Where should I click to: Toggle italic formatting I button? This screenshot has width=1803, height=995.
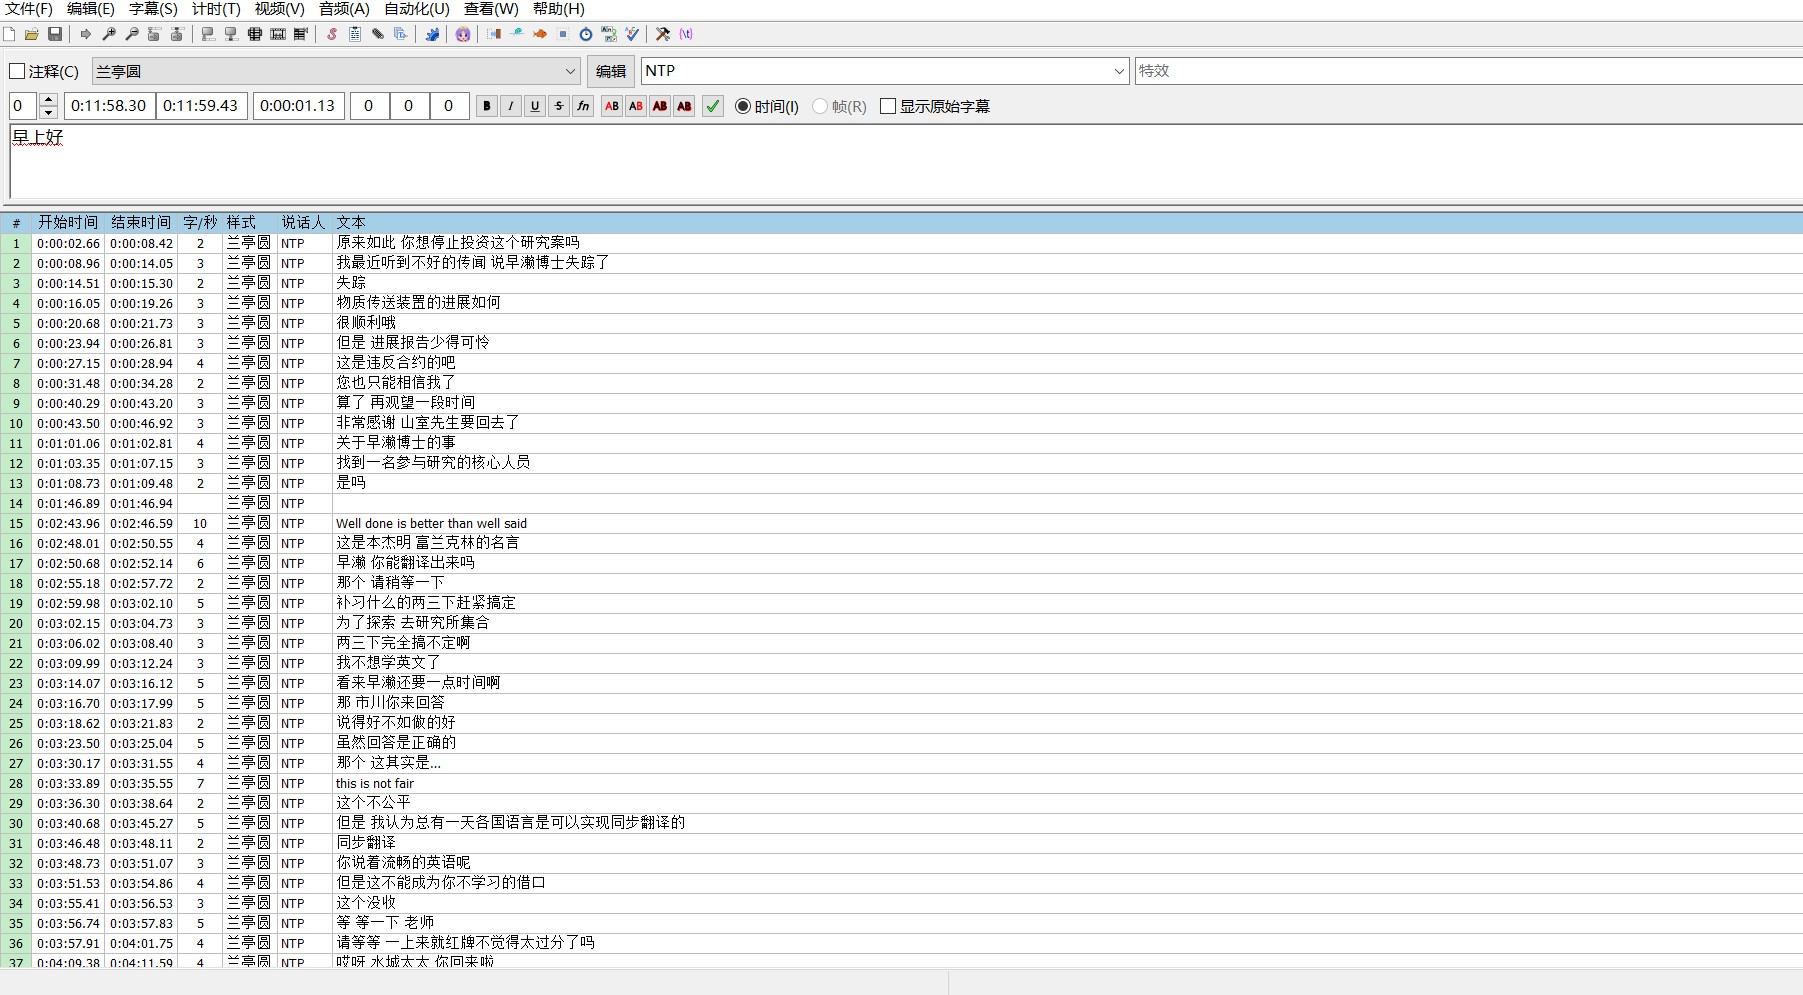[511, 106]
